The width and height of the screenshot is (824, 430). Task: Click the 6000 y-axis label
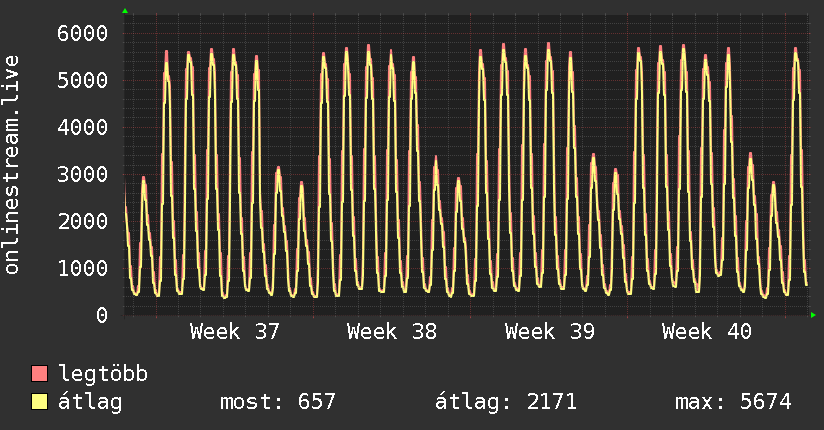pos(83,34)
